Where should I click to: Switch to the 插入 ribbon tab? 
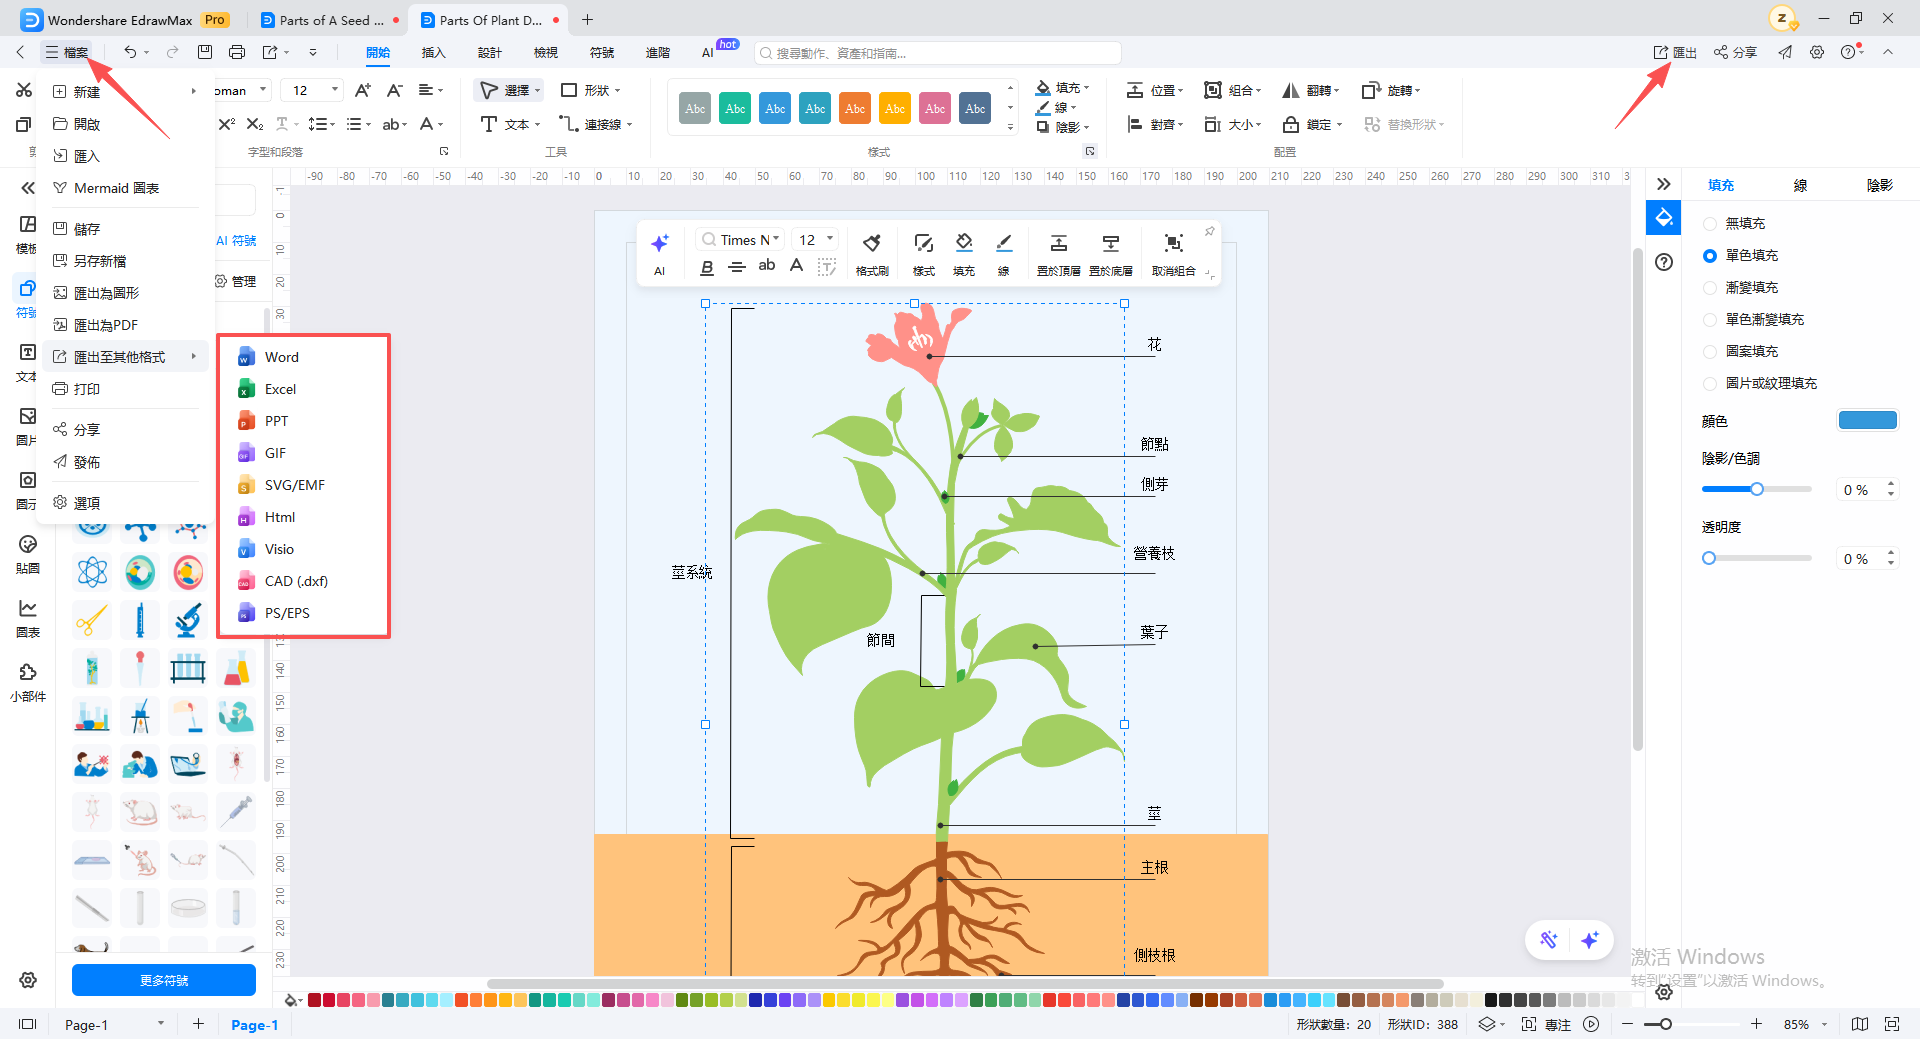[x=433, y=53]
